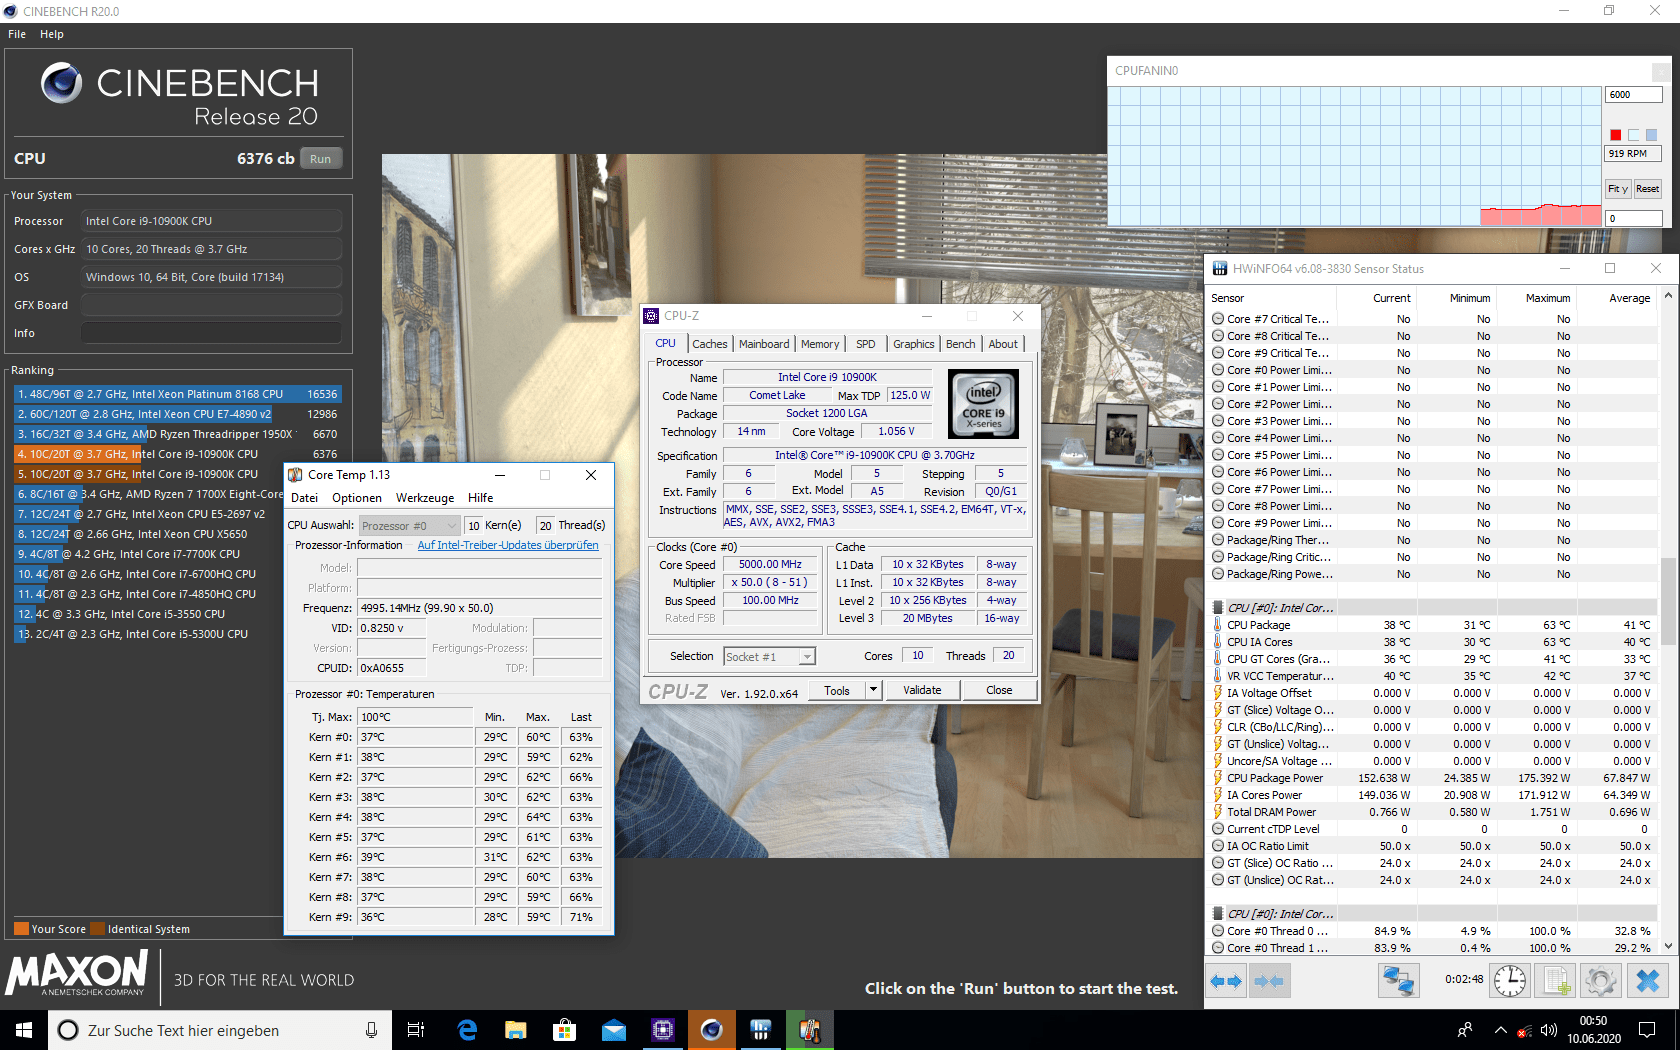Switch to the About tab in CPU-Z

[x=1003, y=344]
